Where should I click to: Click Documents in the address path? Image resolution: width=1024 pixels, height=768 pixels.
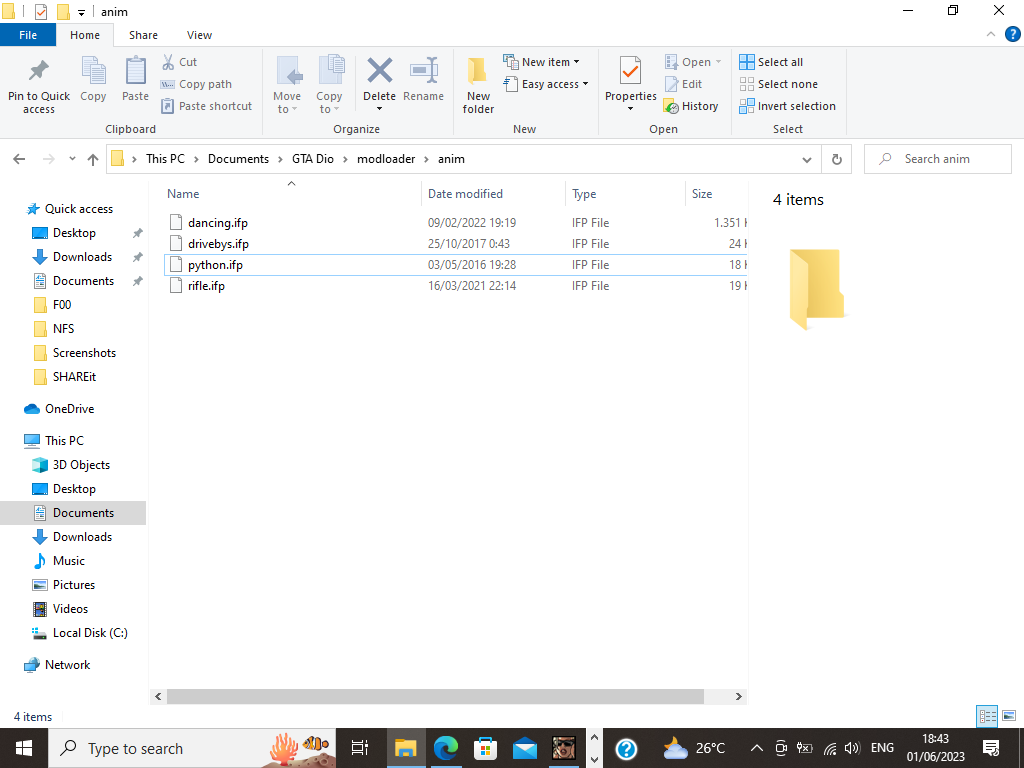click(x=238, y=159)
